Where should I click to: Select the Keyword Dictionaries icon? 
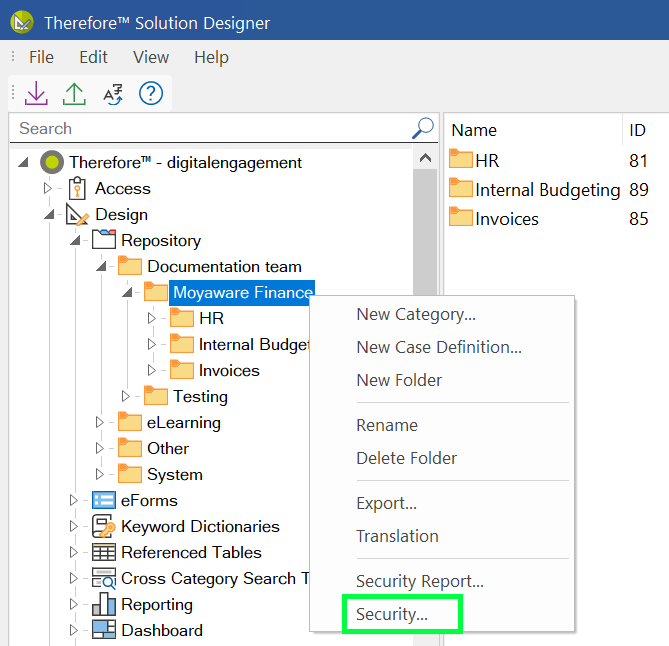point(103,527)
